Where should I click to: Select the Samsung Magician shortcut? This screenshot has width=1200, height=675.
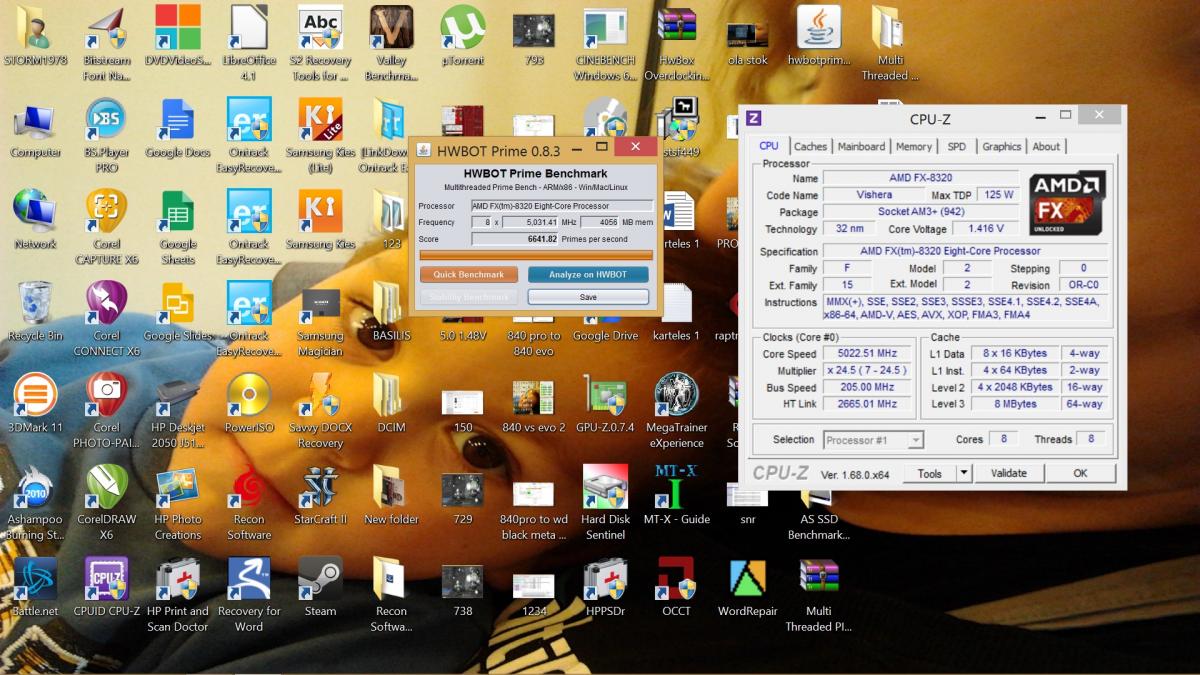click(x=320, y=319)
